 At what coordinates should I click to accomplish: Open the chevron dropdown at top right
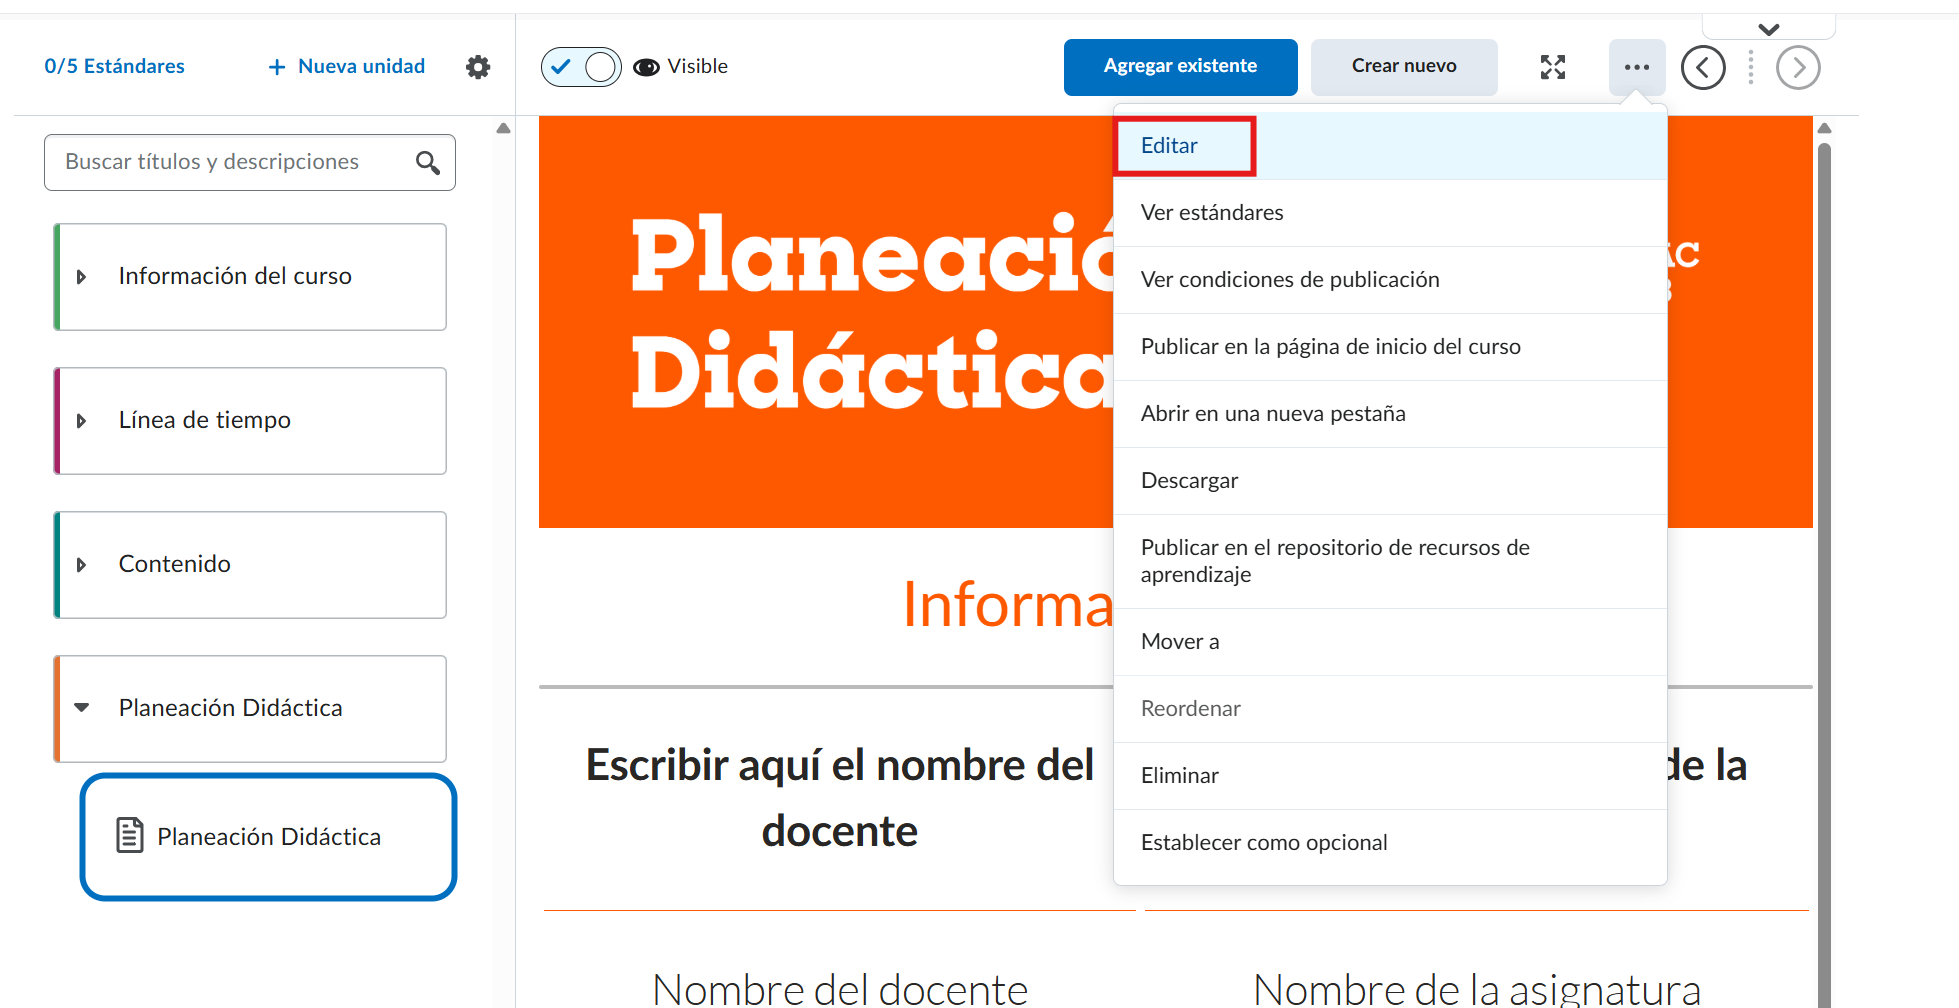point(1768,29)
